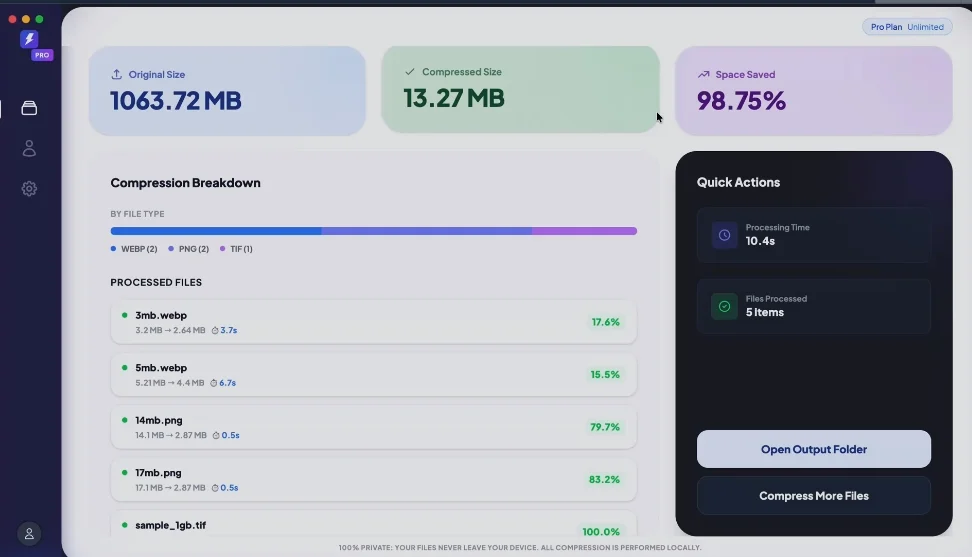Image resolution: width=972 pixels, height=557 pixels.
Task: Select the sample_1gb.tif file name
Action: tap(170, 525)
